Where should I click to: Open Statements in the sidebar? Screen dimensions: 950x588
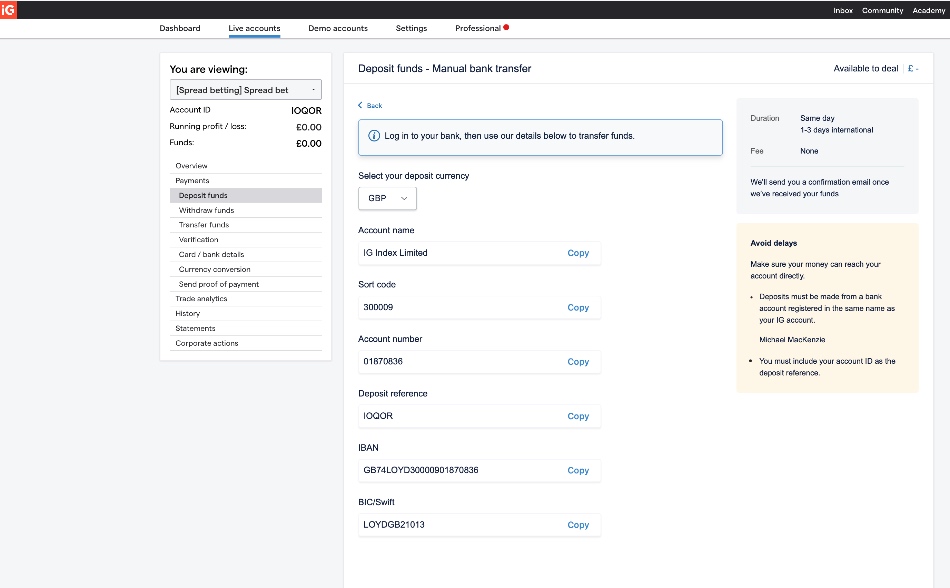point(245,328)
